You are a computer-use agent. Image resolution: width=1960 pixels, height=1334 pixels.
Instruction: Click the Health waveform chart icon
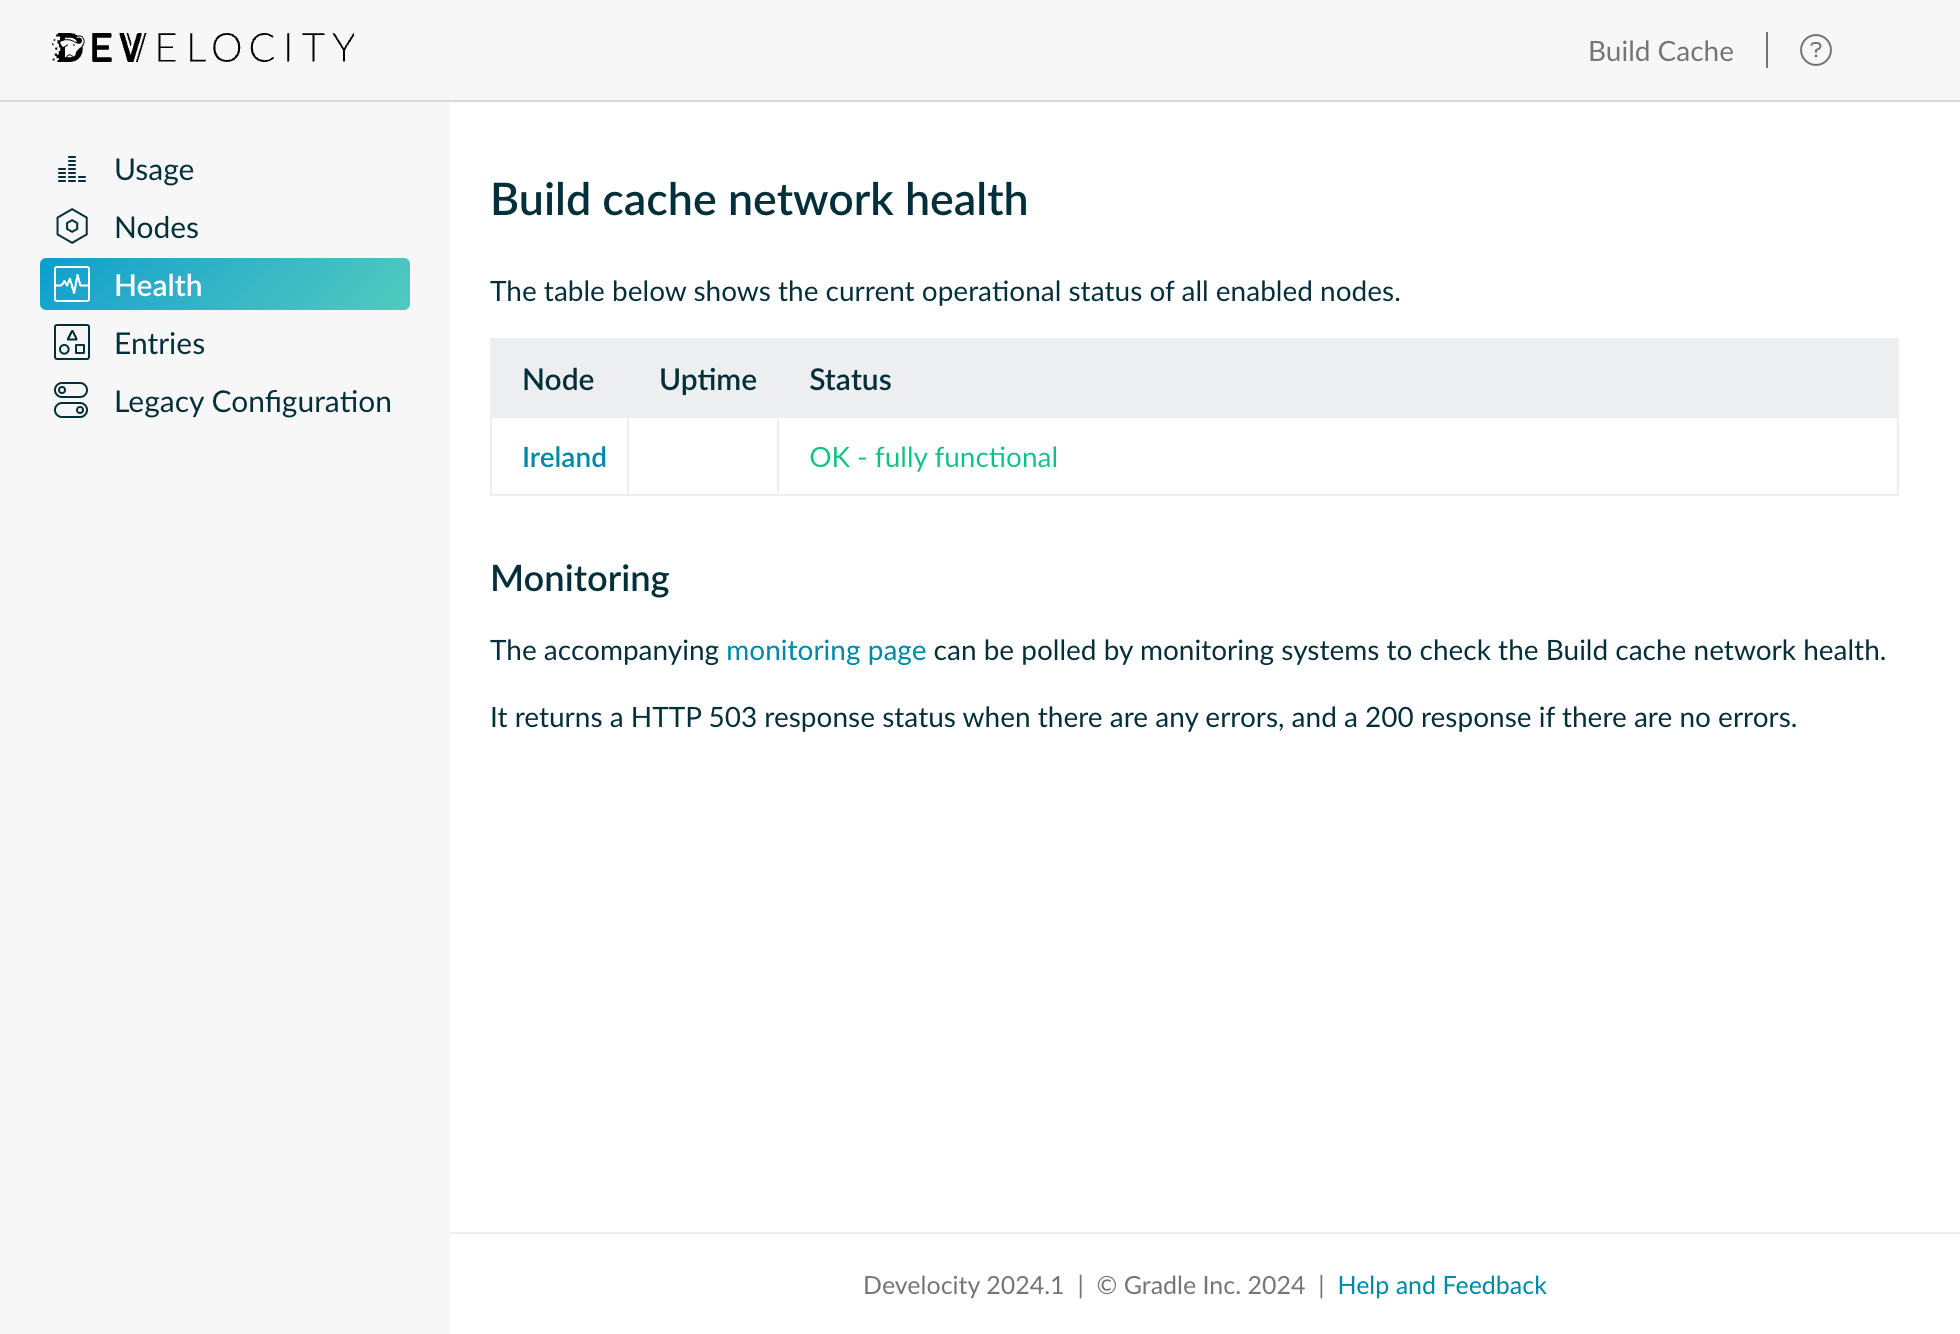71,284
